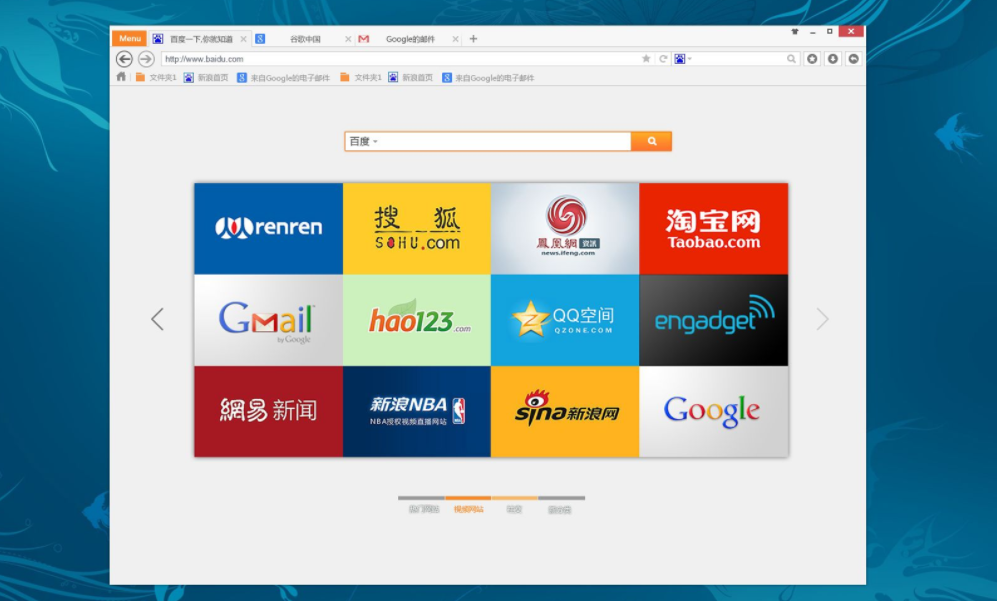Open the Sohu.com tile
997x601 pixels.
point(416,228)
